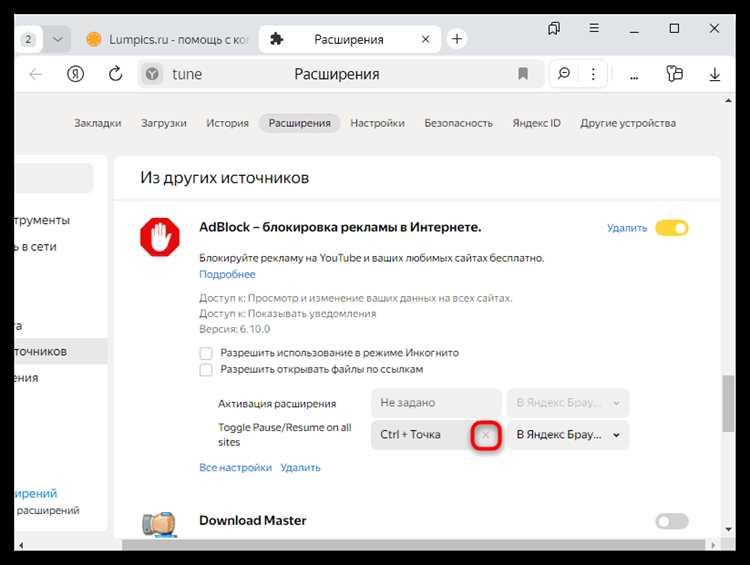Image resolution: width=750 pixels, height=565 pixels.
Task: Open the Яндекс ID section
Action: pos(536,123)
